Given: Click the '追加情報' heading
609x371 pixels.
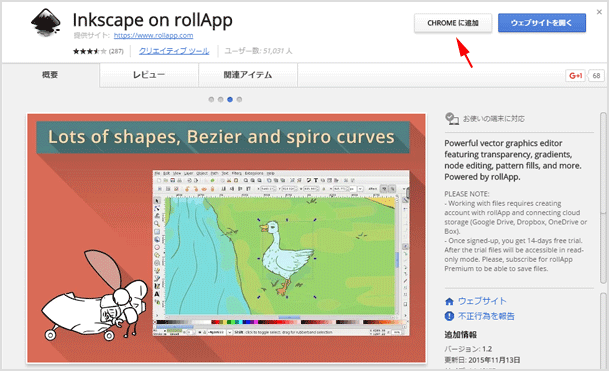Looking at the screenshot, I should pyautogui.click(x=461, y=334).
